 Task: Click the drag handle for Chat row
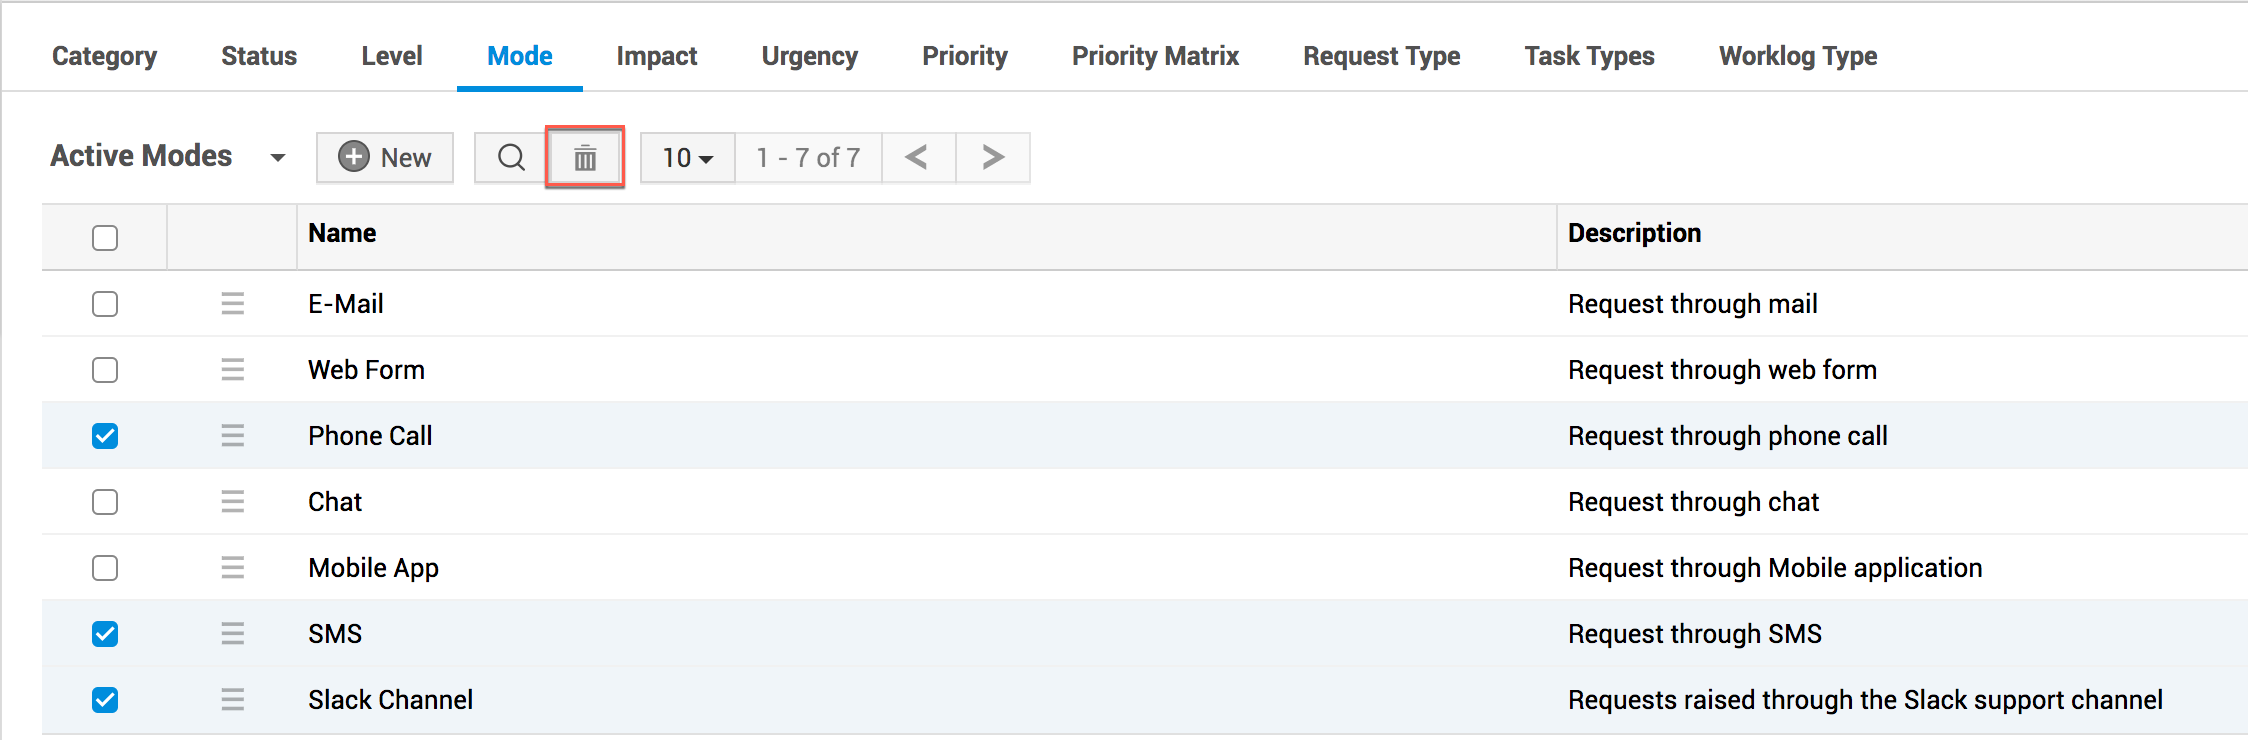(x=233, y=502)
